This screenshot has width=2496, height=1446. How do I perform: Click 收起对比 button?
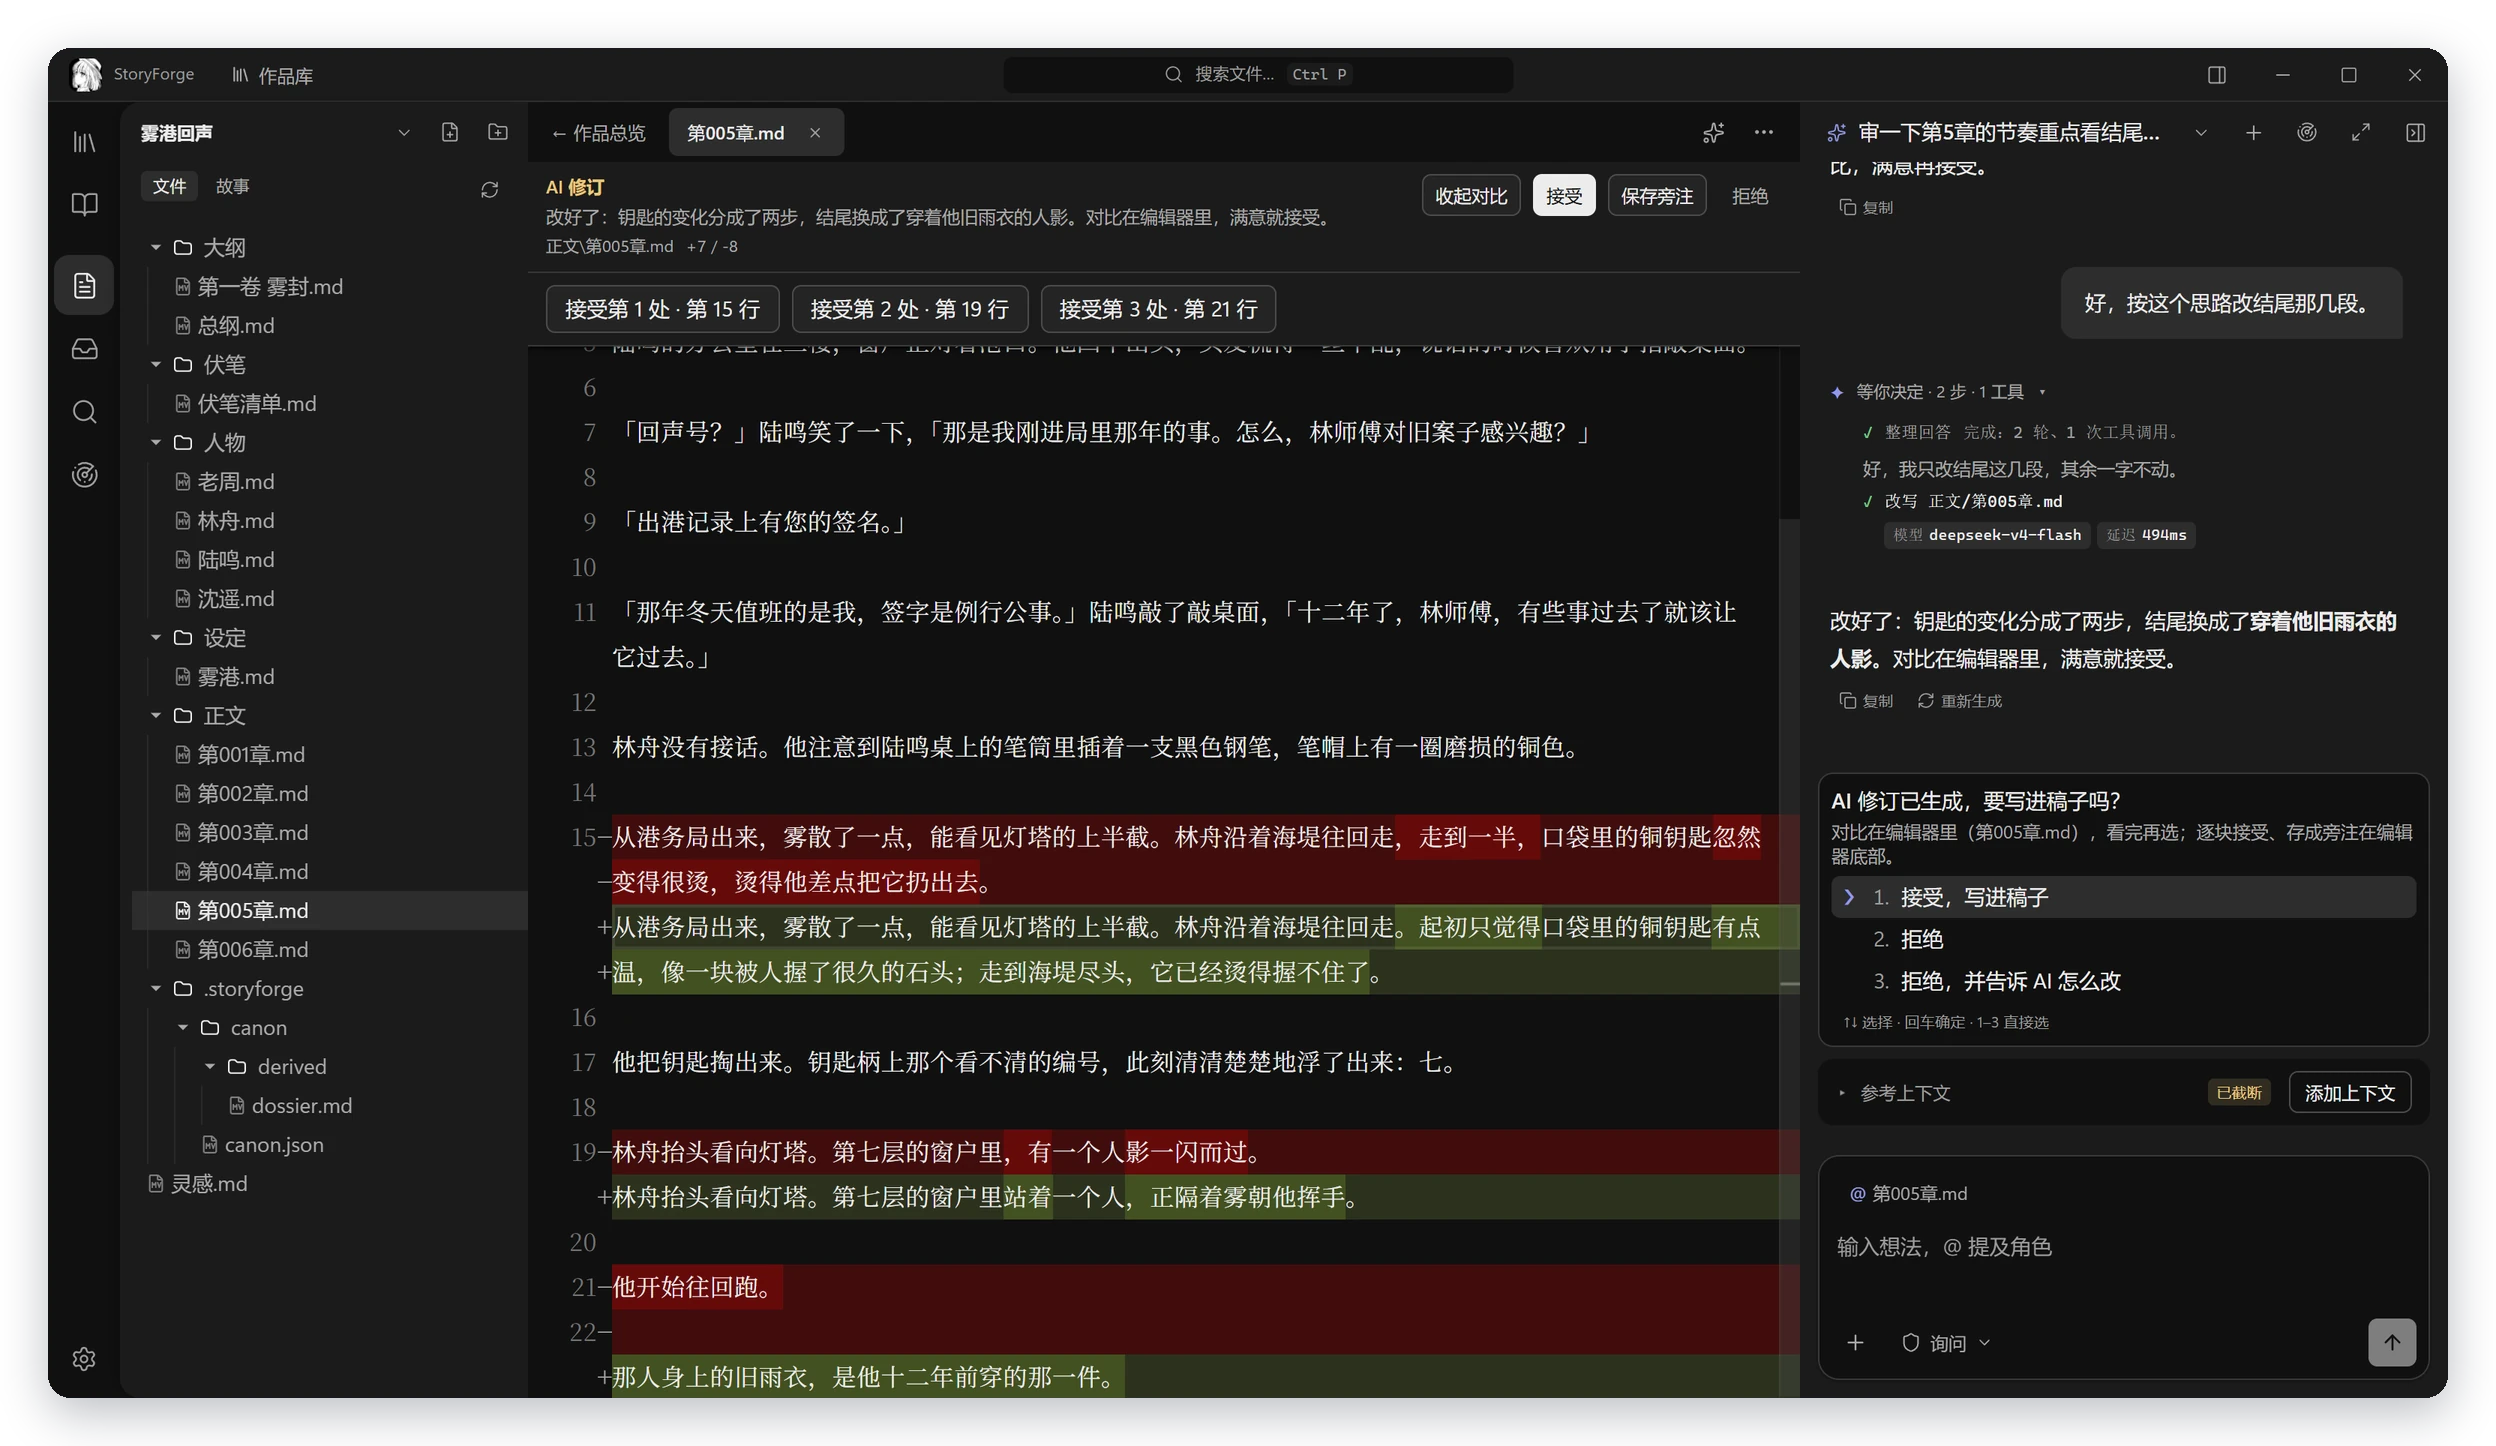(x=1470, y=195)
